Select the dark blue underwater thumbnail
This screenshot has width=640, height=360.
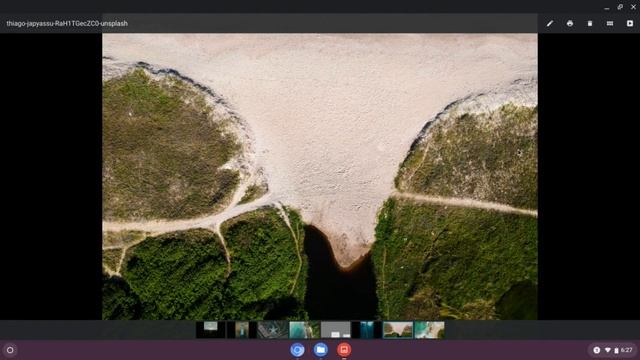point(367,330)
